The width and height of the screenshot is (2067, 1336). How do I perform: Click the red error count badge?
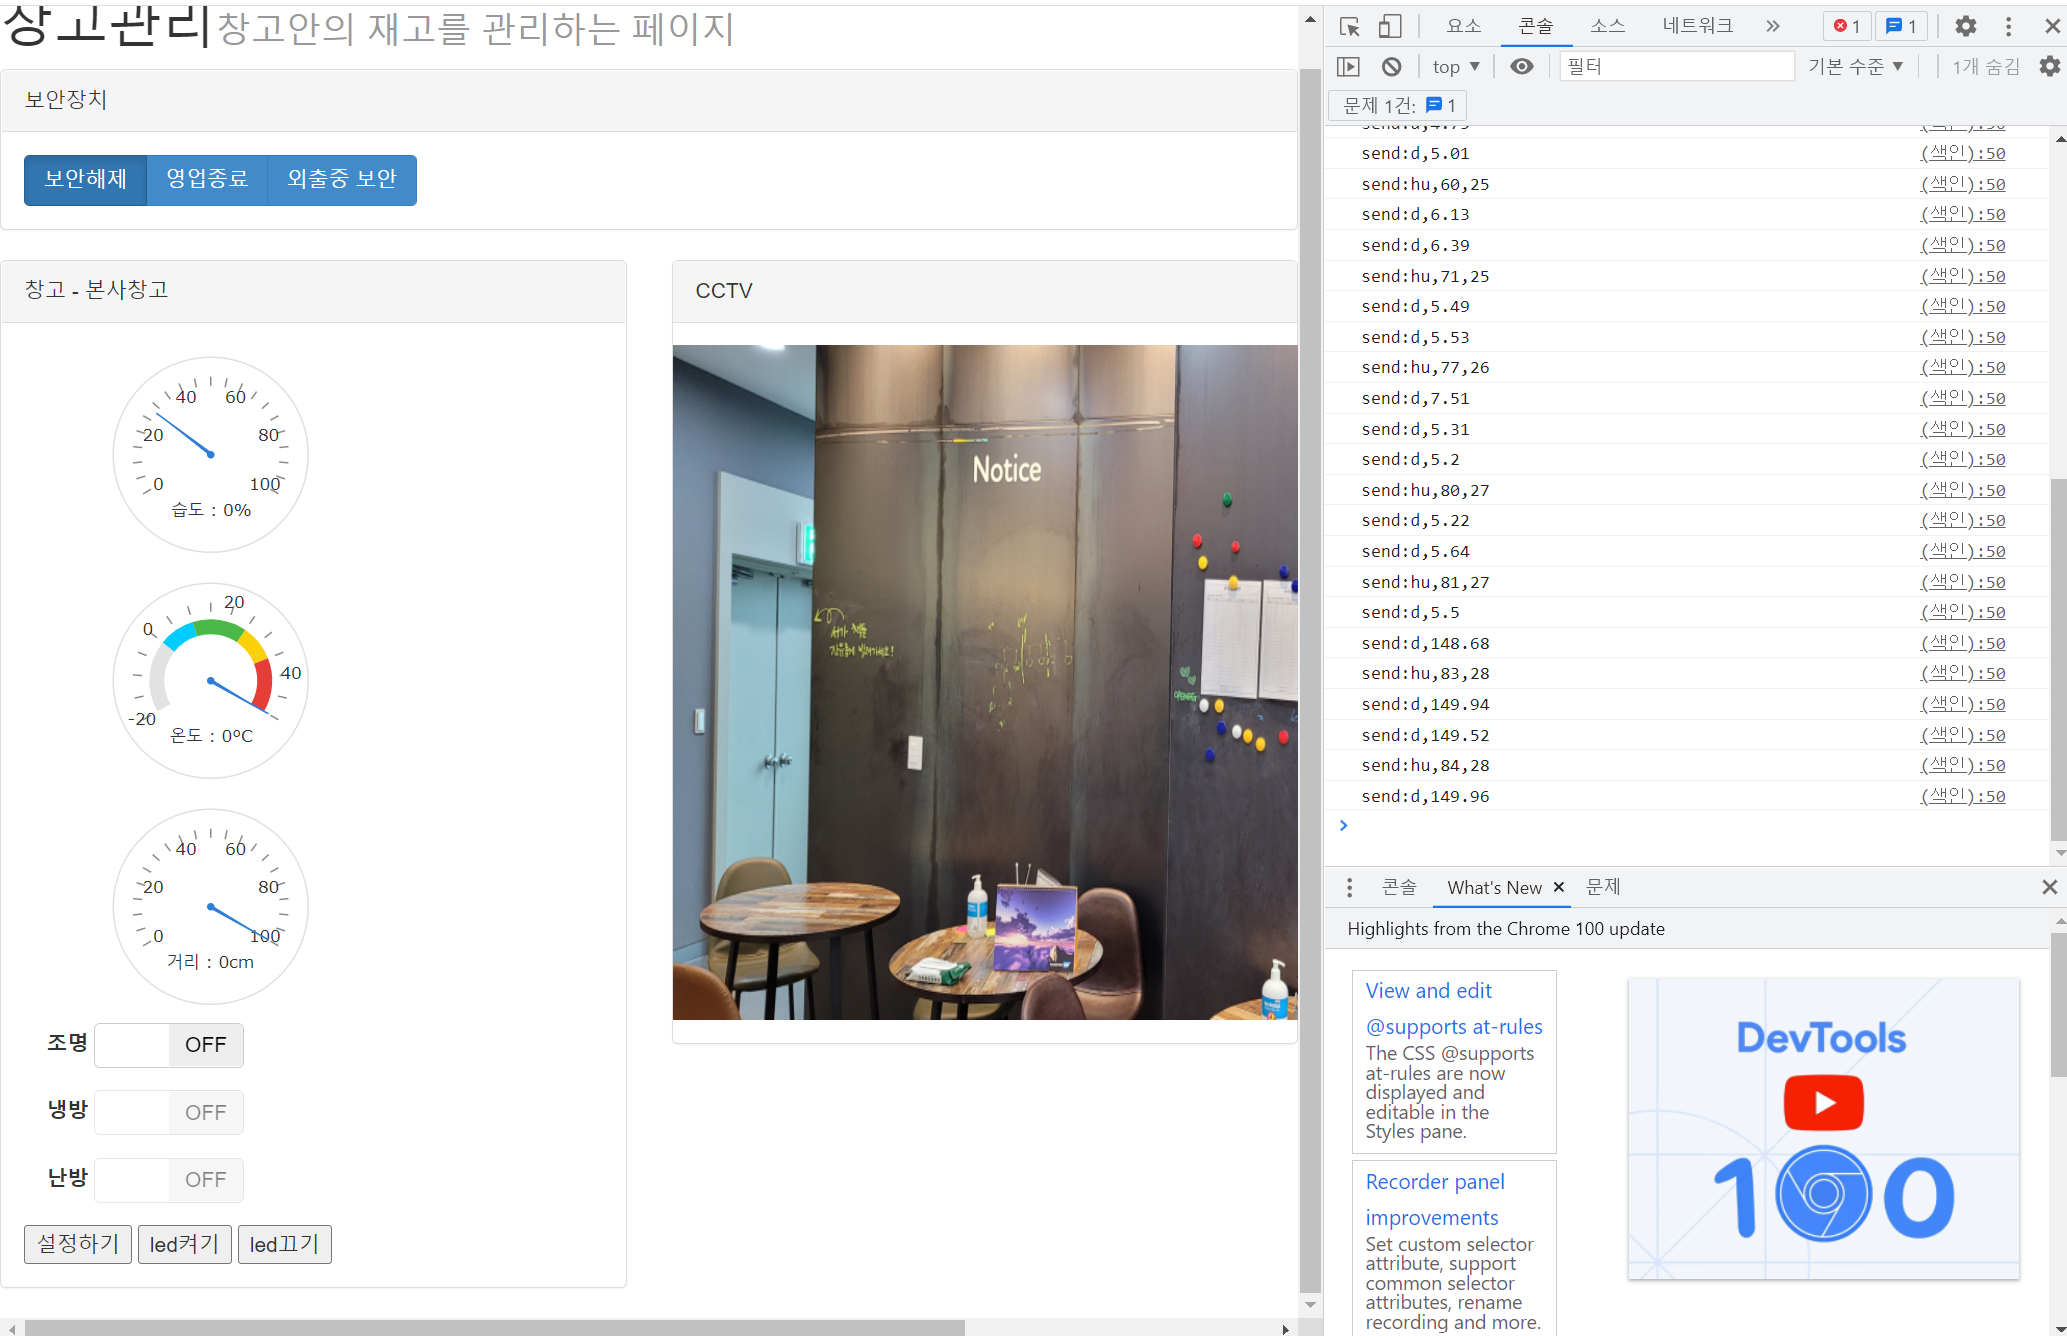pyautogui.click(x=1846, y=27)
